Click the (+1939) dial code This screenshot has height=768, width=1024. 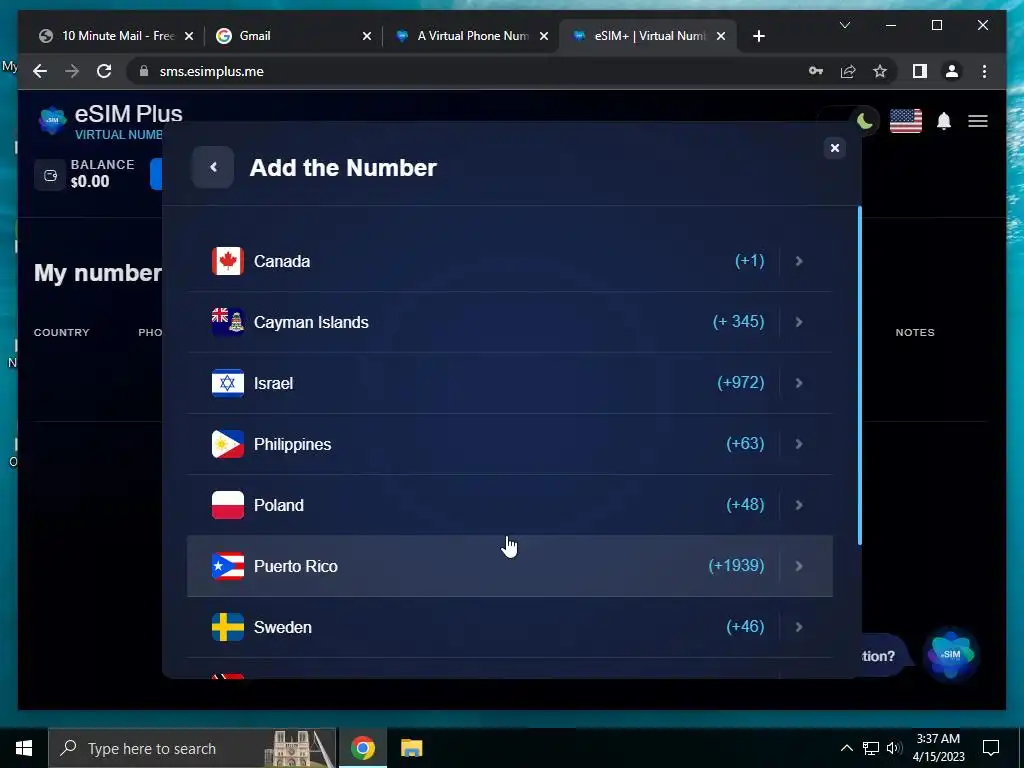pos(737,566)
